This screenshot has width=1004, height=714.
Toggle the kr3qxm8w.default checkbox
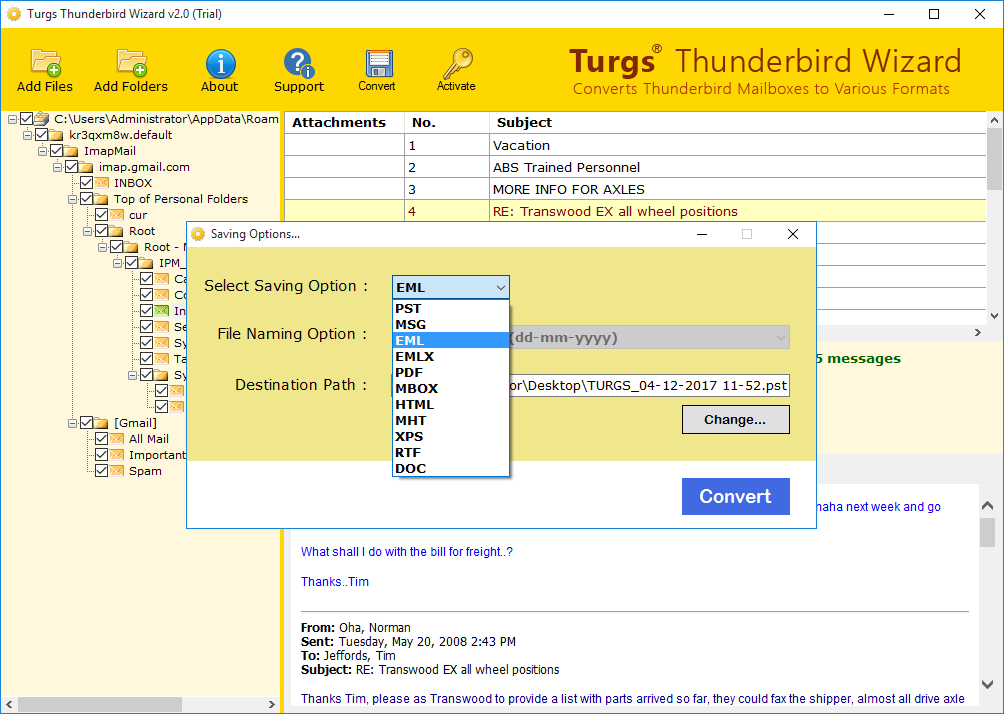pos(42,135)
